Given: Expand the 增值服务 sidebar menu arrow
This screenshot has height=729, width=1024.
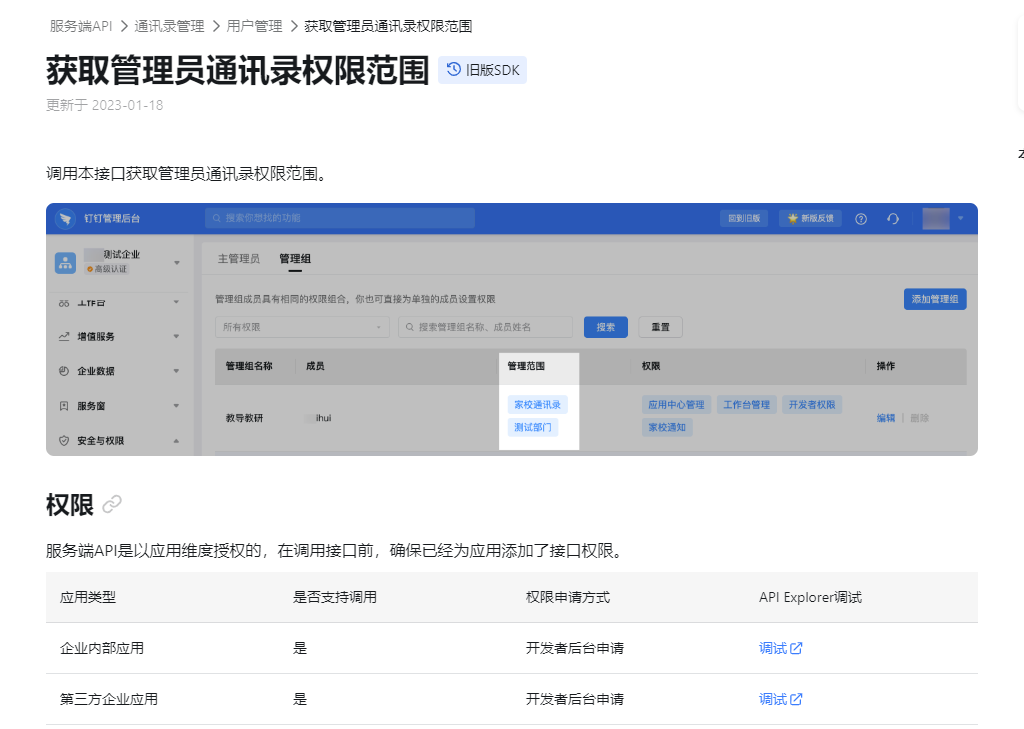Looking at the screenshot, I should [x=176, y=336].
